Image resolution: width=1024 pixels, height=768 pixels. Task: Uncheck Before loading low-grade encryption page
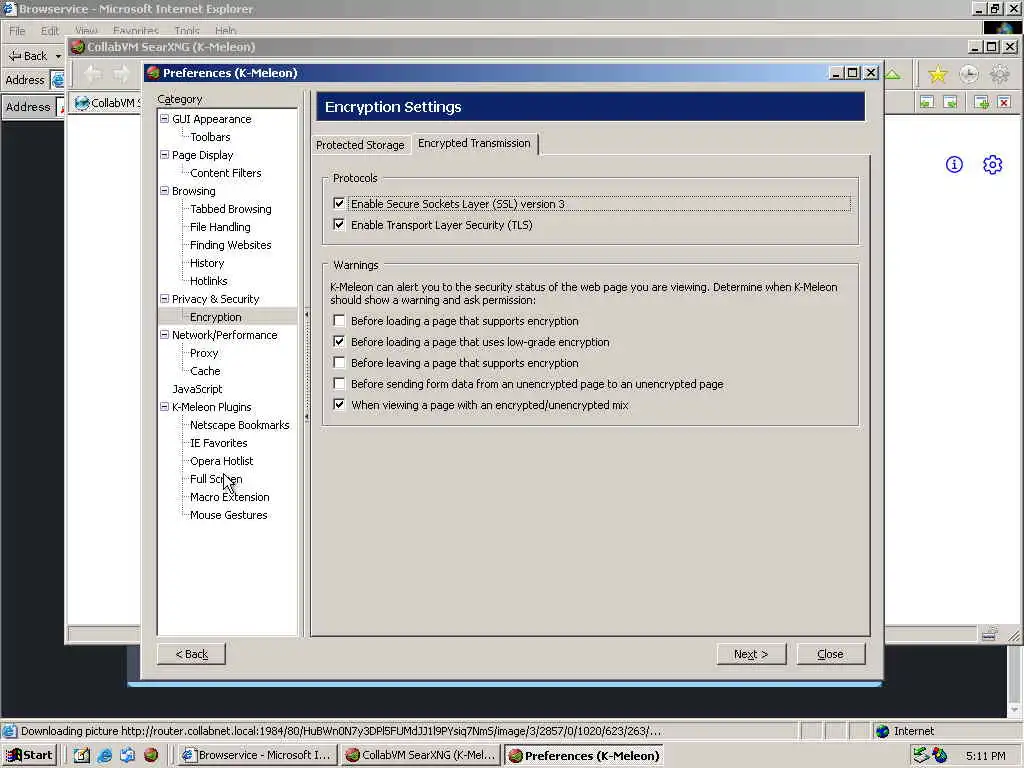(x=339, y=342)
